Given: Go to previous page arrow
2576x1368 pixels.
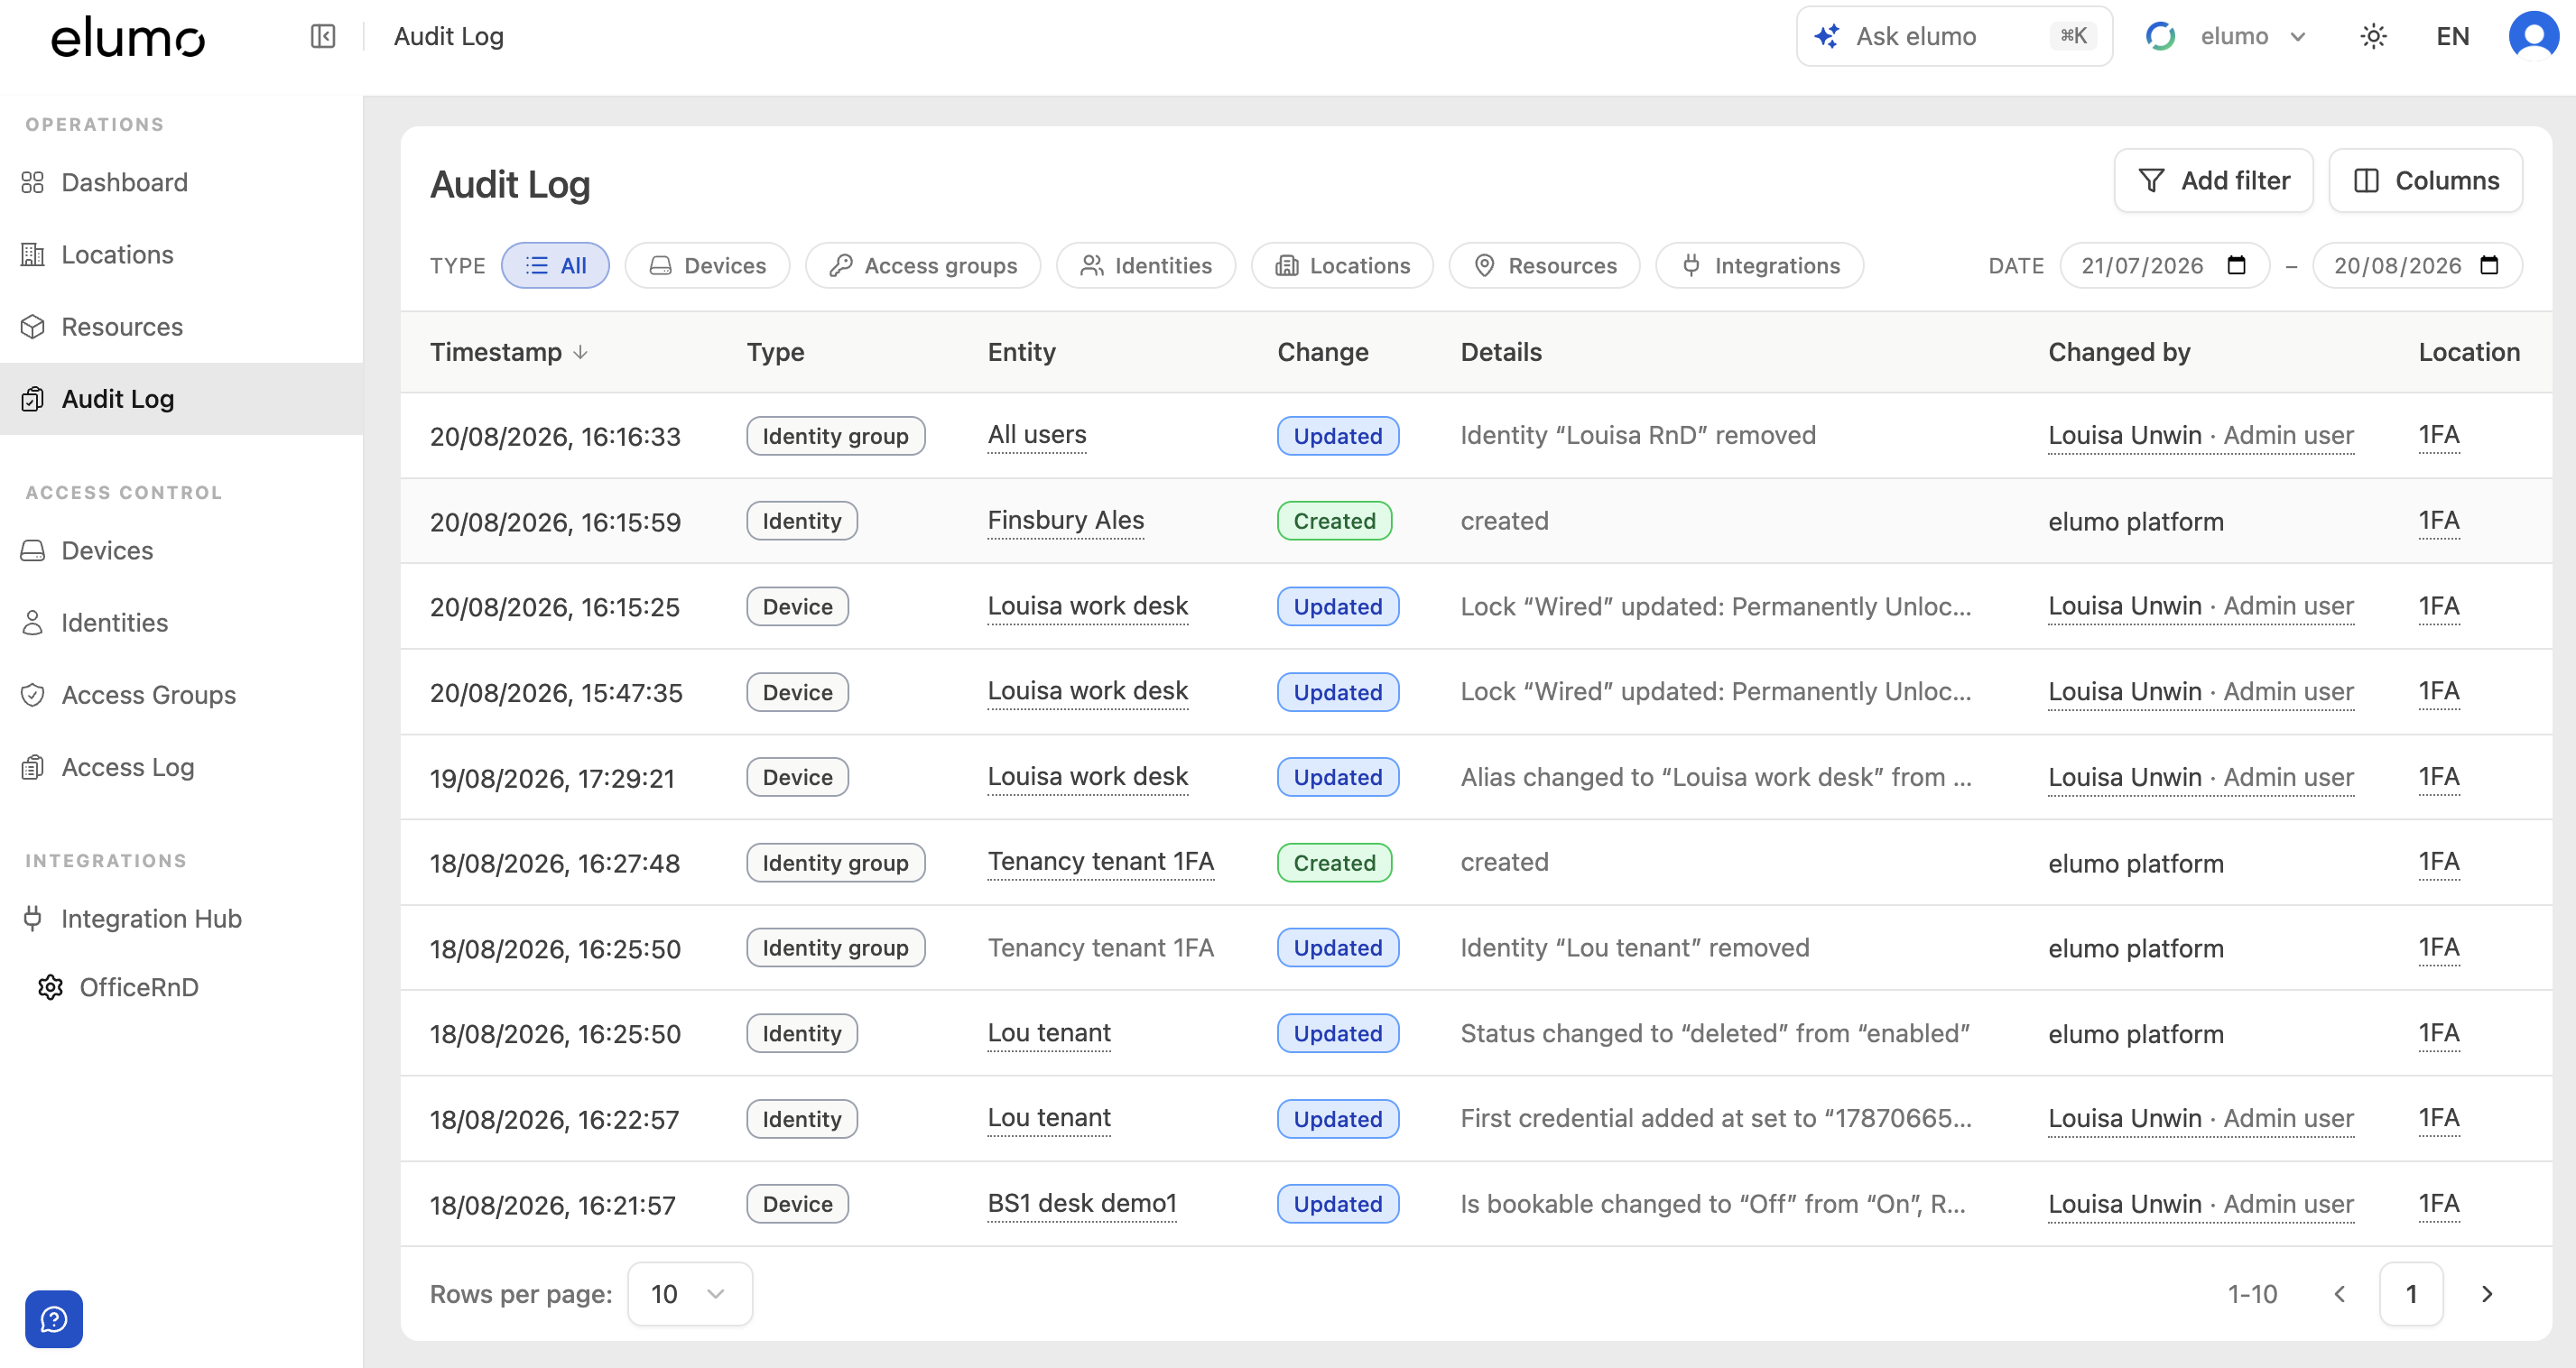Looking at the screenshot, I should coord(2340,1294).
